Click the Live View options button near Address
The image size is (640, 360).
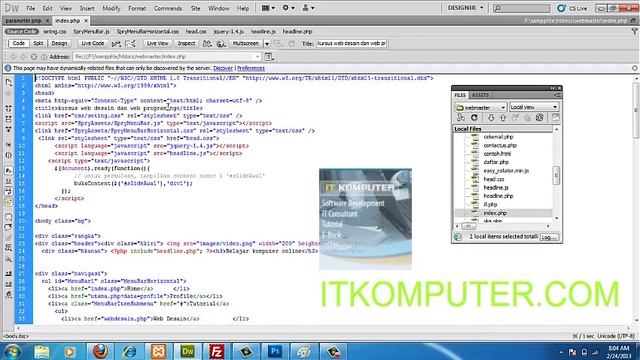pyautogui.click(x=269, y=57)
